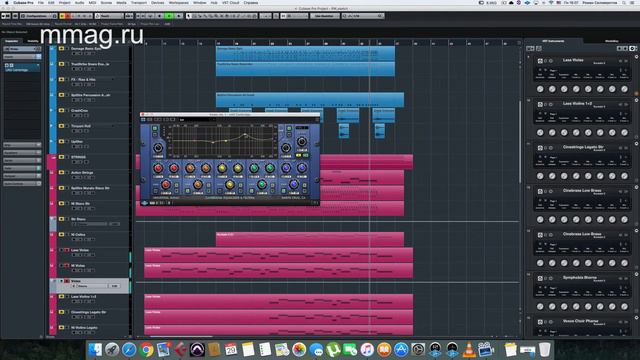Open Cinestrings Legato Str instrument editor icon
Image resolution: width=640 pixels, height=360 pixels.
pos(540,148)
